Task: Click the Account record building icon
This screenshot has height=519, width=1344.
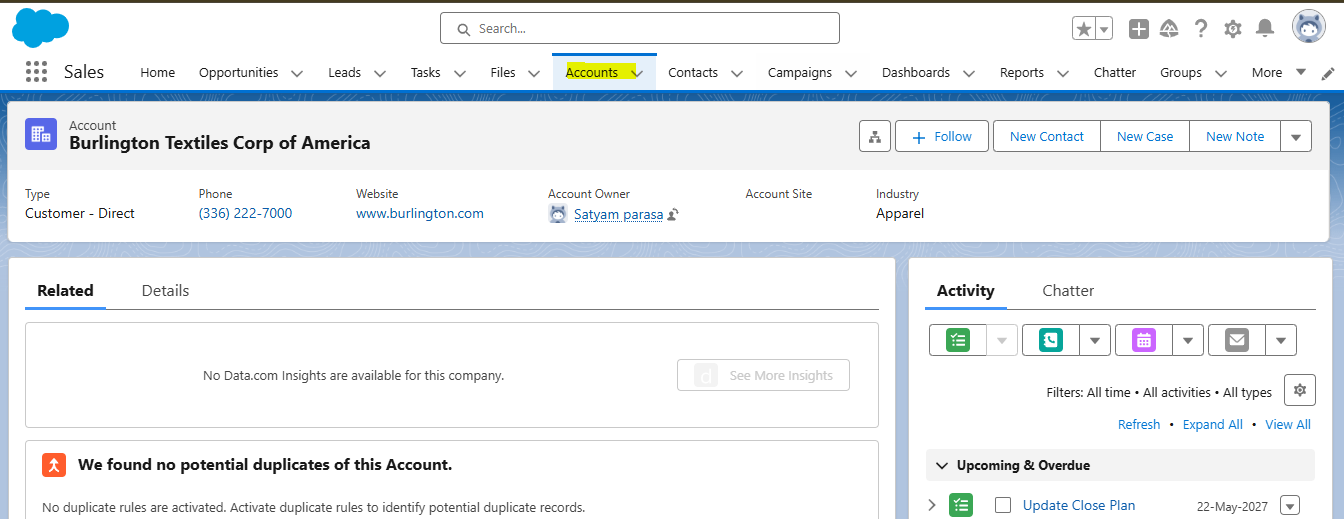Action: [41, 134]
